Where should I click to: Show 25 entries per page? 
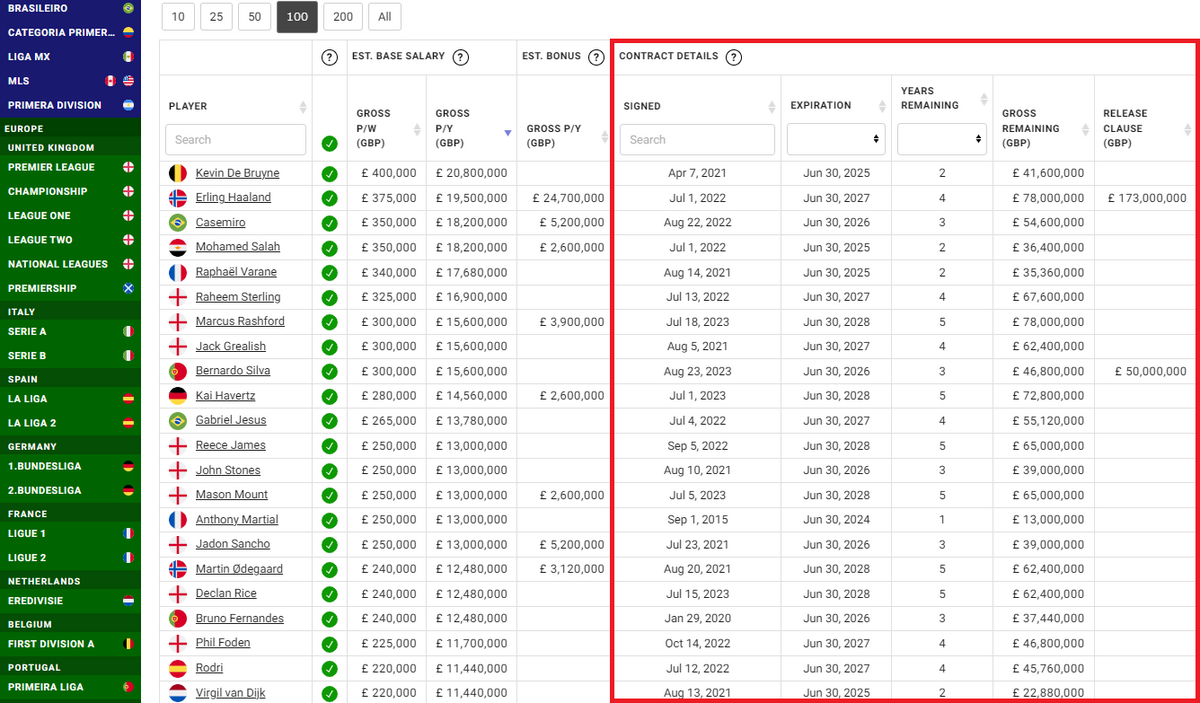pyautogui.click(x=216, y=17)
